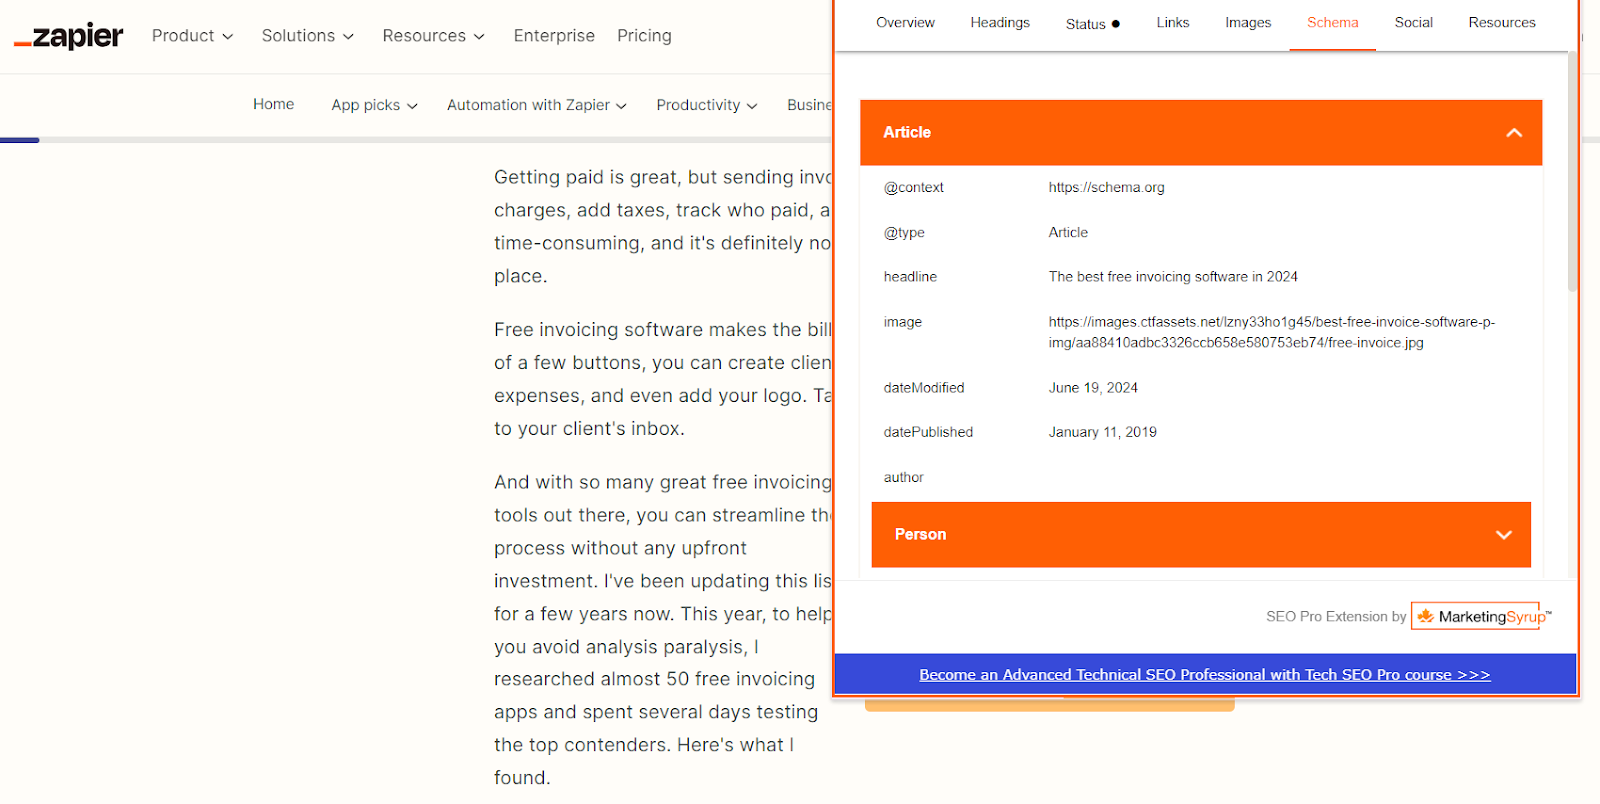Switch to the Headings tab
Screen dimensions: 1600x804
(999, 23)
